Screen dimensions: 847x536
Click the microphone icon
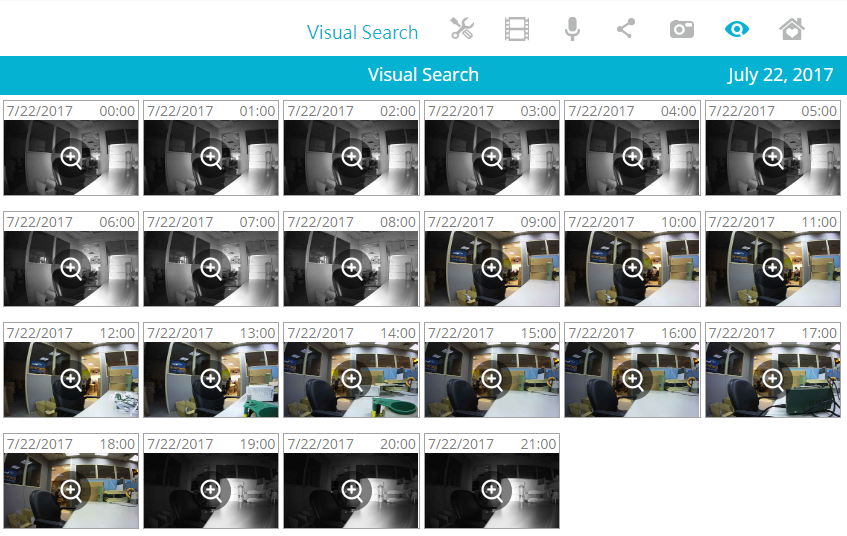(573, 29)
